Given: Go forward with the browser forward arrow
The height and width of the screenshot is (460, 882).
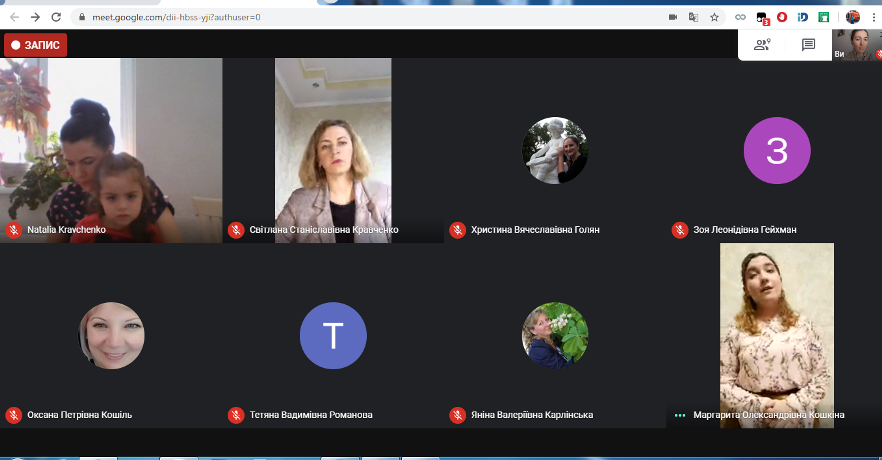Looking at the screenshot, I should pyautogui.click(x=35, y=17).
